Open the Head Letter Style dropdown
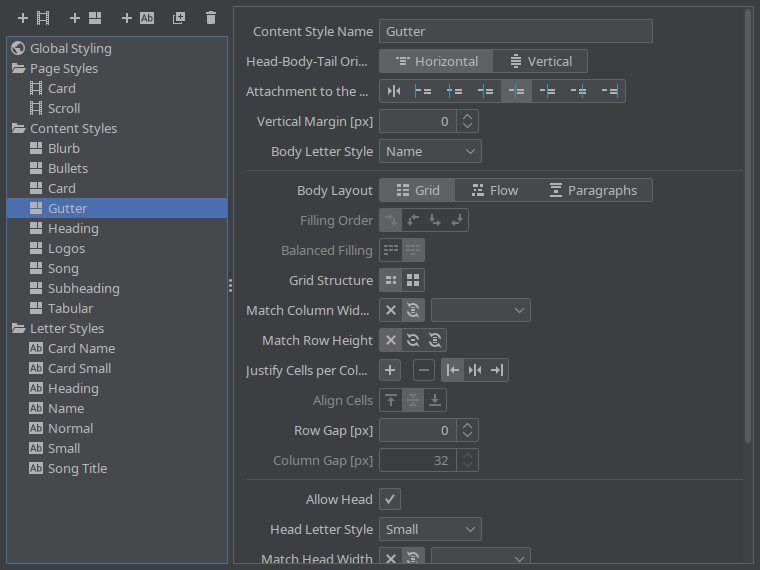Screen dimensions: 760x570 430,530
